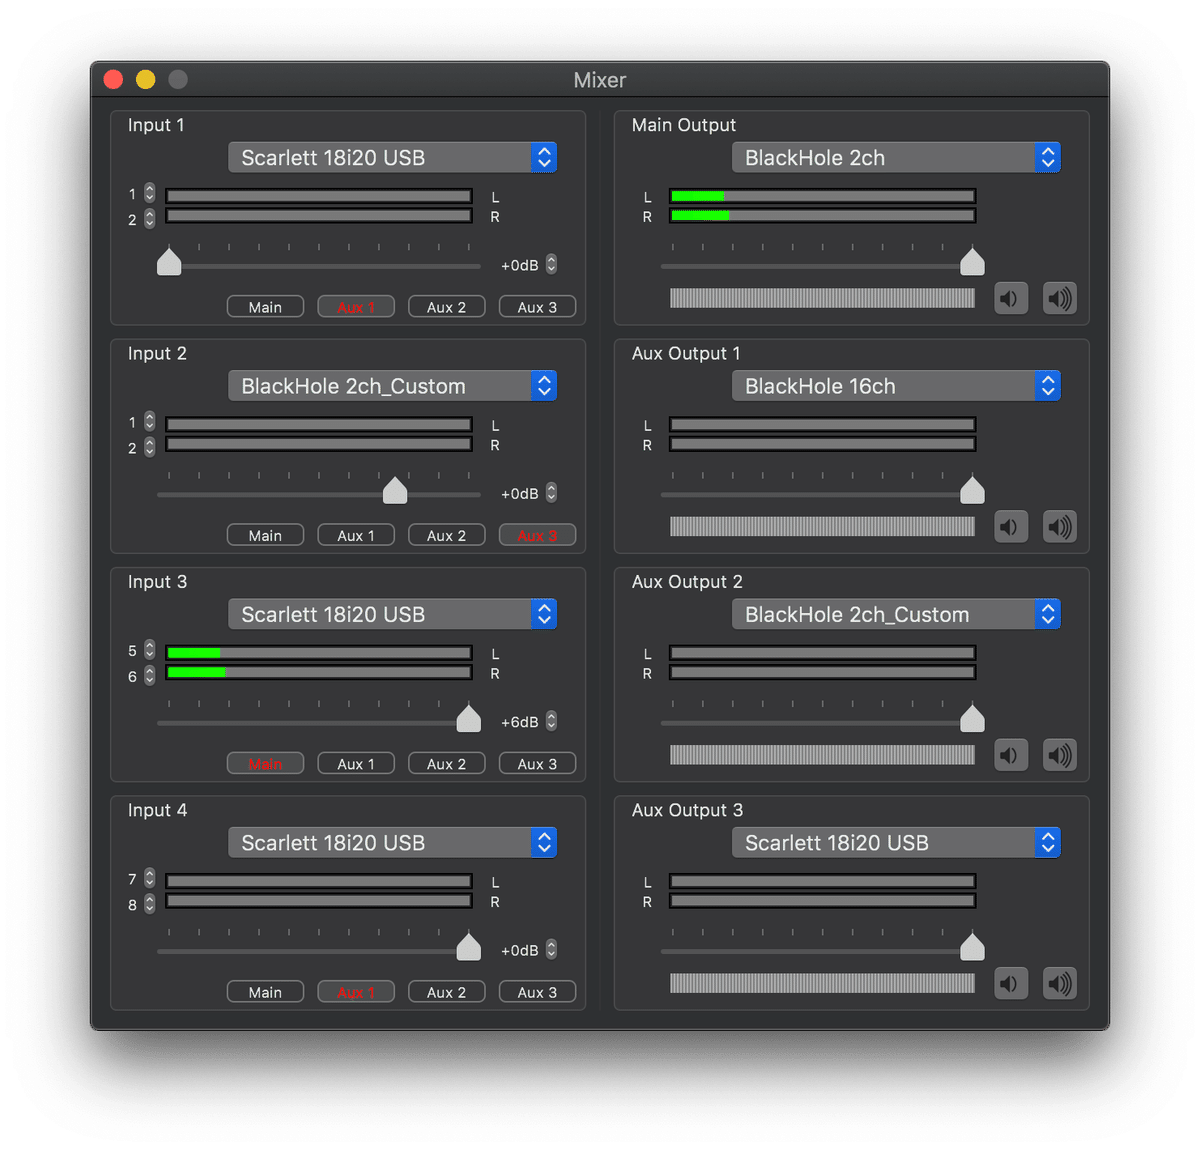Click Input 4 gain slider handle
The width and height of the screenshot is (1200, 1150).
pos(468,947)
